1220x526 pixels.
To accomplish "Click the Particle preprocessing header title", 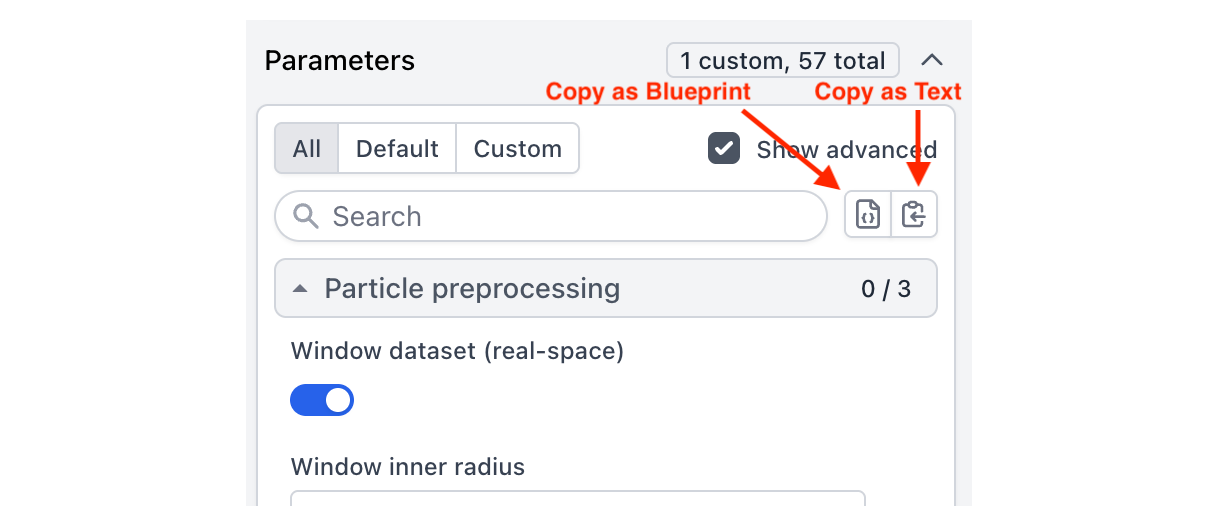I will tap(472, 289).
